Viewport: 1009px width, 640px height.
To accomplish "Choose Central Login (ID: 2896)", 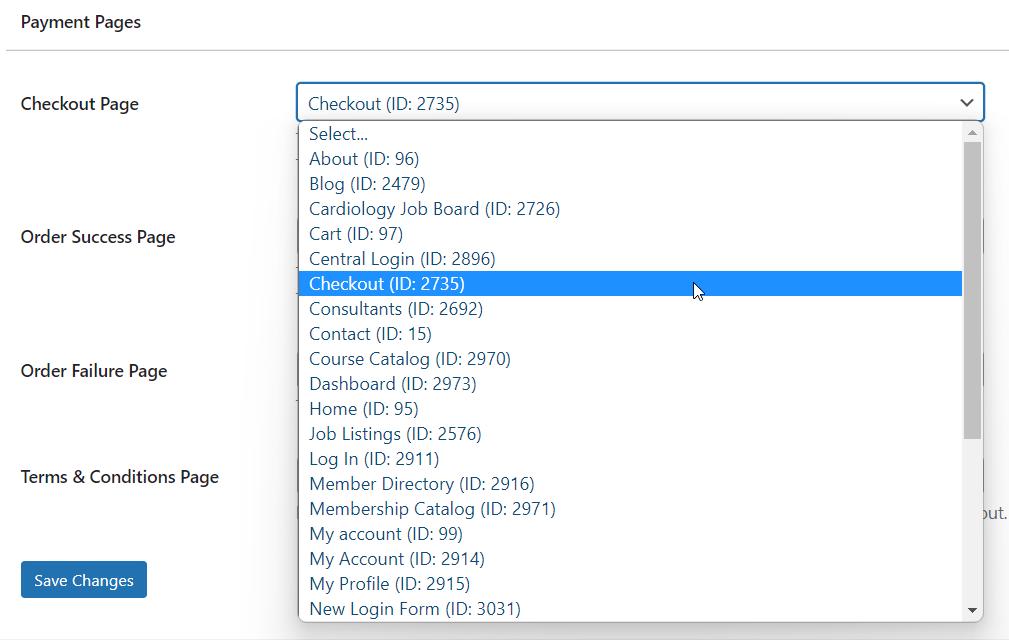I will pyautogui.click(x=630, y=259).
